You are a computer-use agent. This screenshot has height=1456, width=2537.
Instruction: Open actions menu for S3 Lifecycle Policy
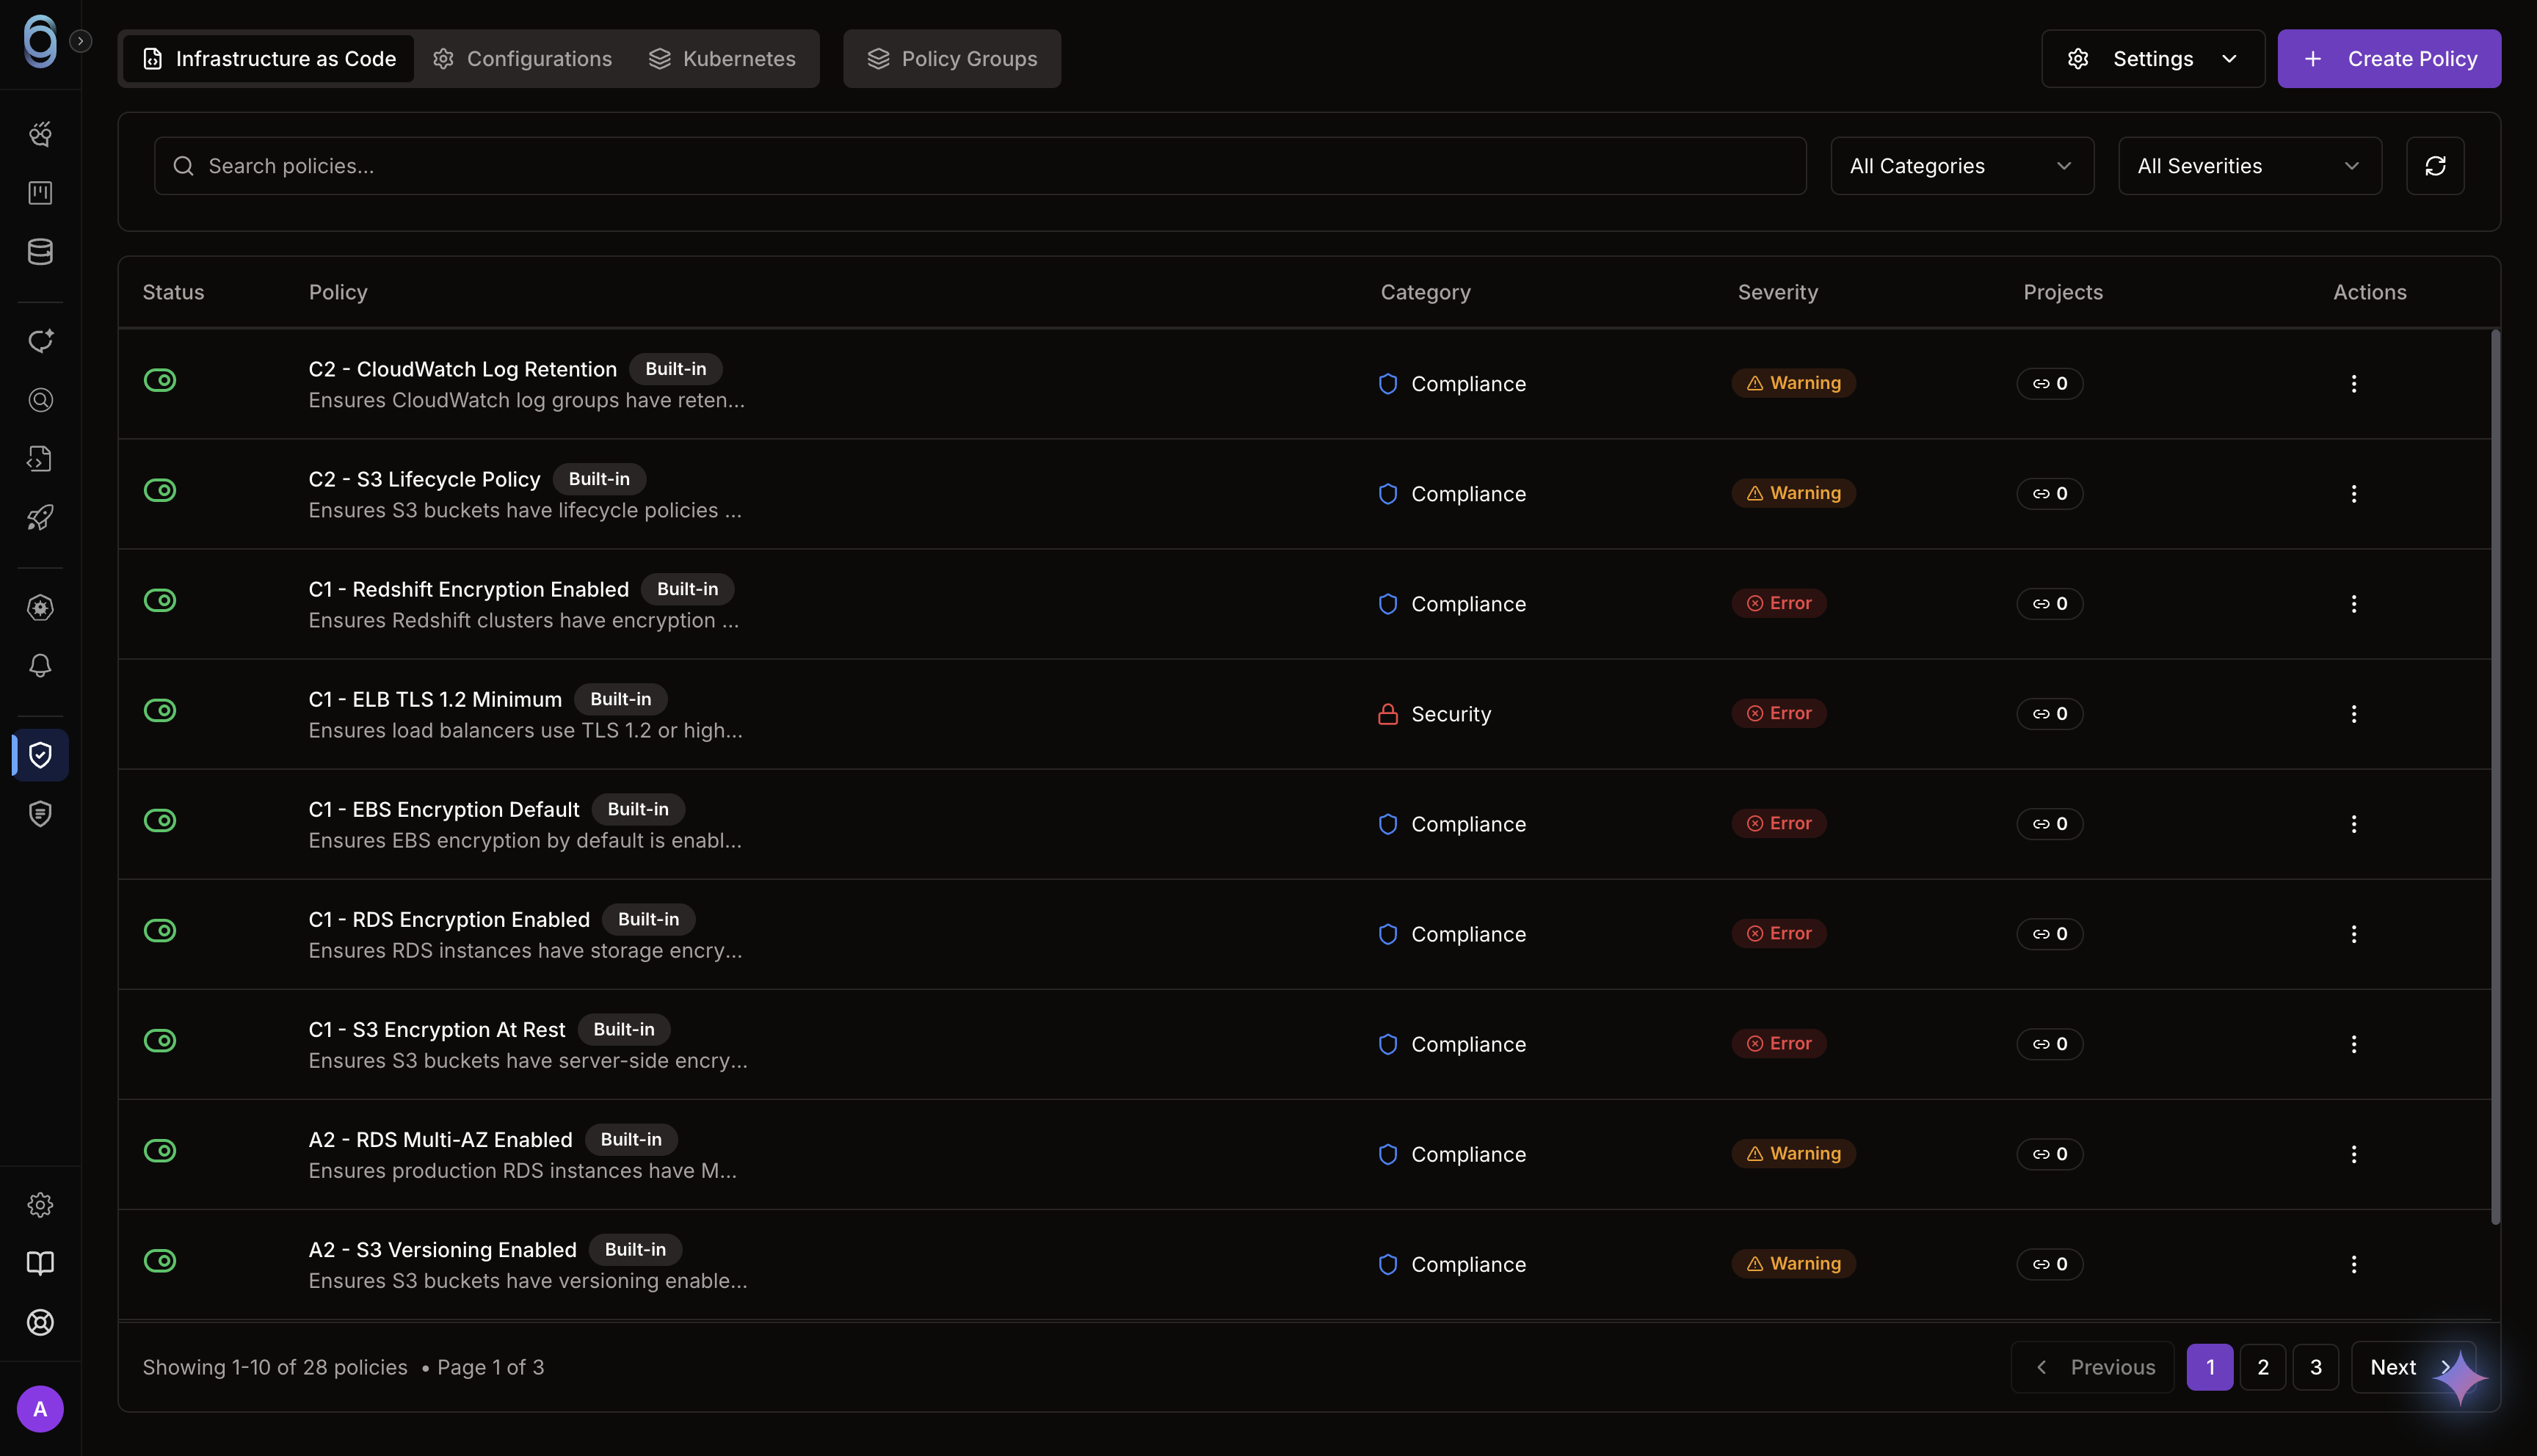pos(2353,494)
